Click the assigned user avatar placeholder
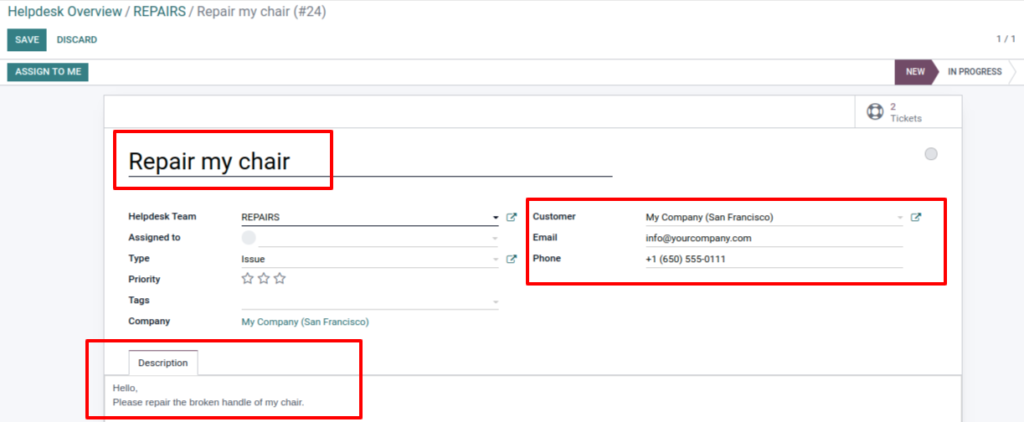The width and height of the screenshot is (1024, 422). coord(249,238)
